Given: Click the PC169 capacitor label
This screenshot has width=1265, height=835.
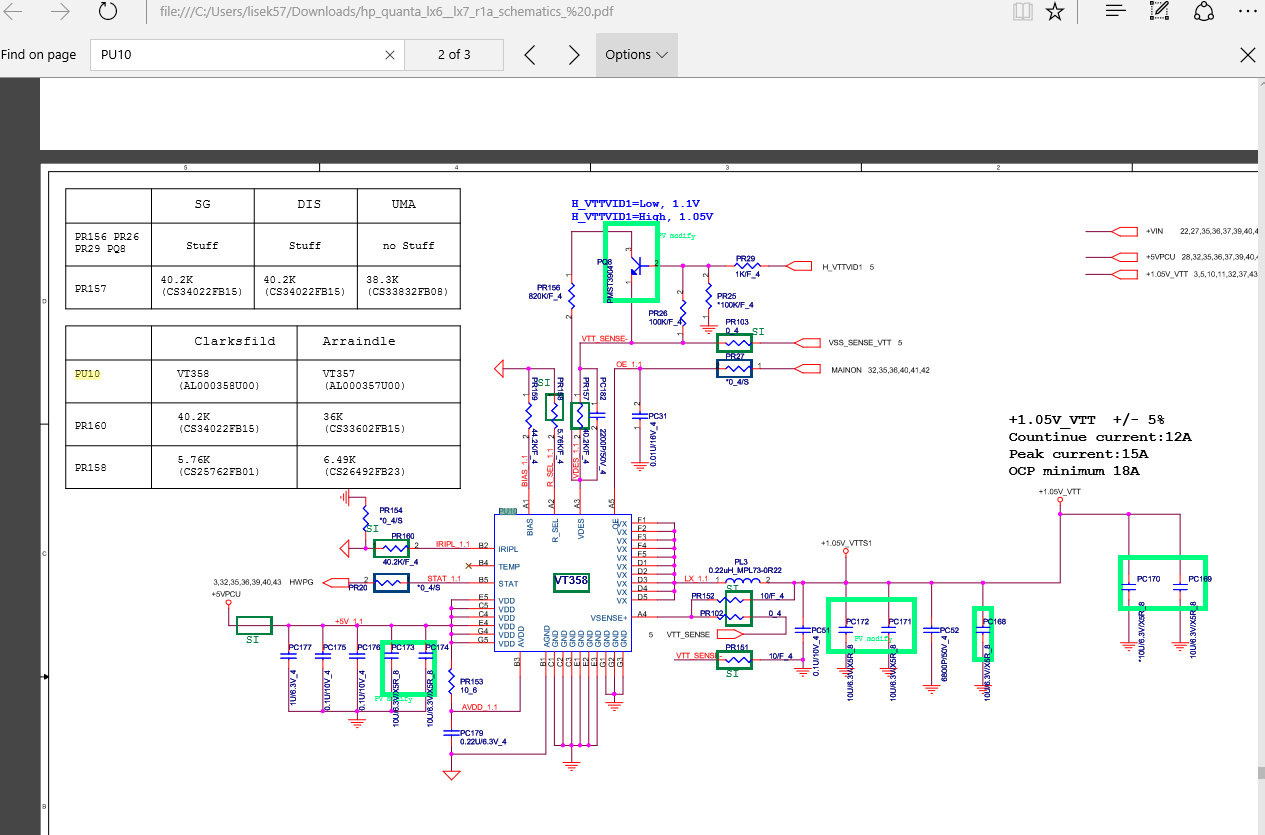Looking at the screenshot, I should [1199, 579].
